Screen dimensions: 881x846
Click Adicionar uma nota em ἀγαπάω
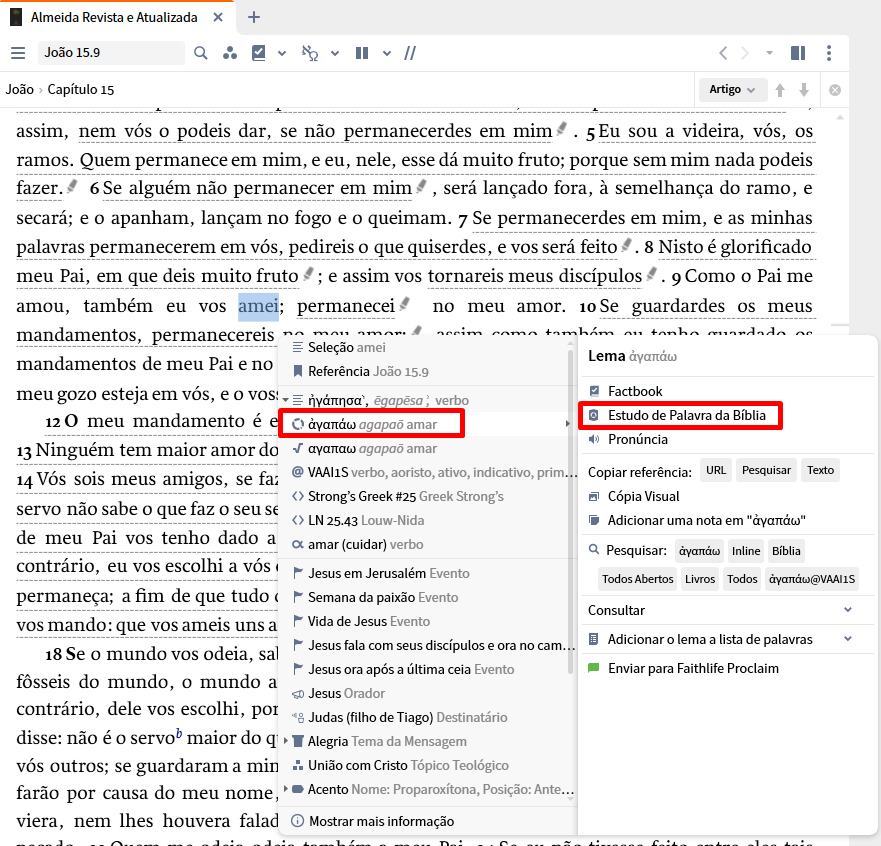coord(707,521)
